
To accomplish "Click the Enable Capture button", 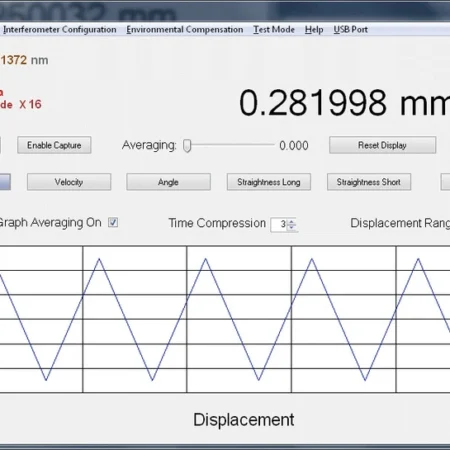I will pos(54,145).
